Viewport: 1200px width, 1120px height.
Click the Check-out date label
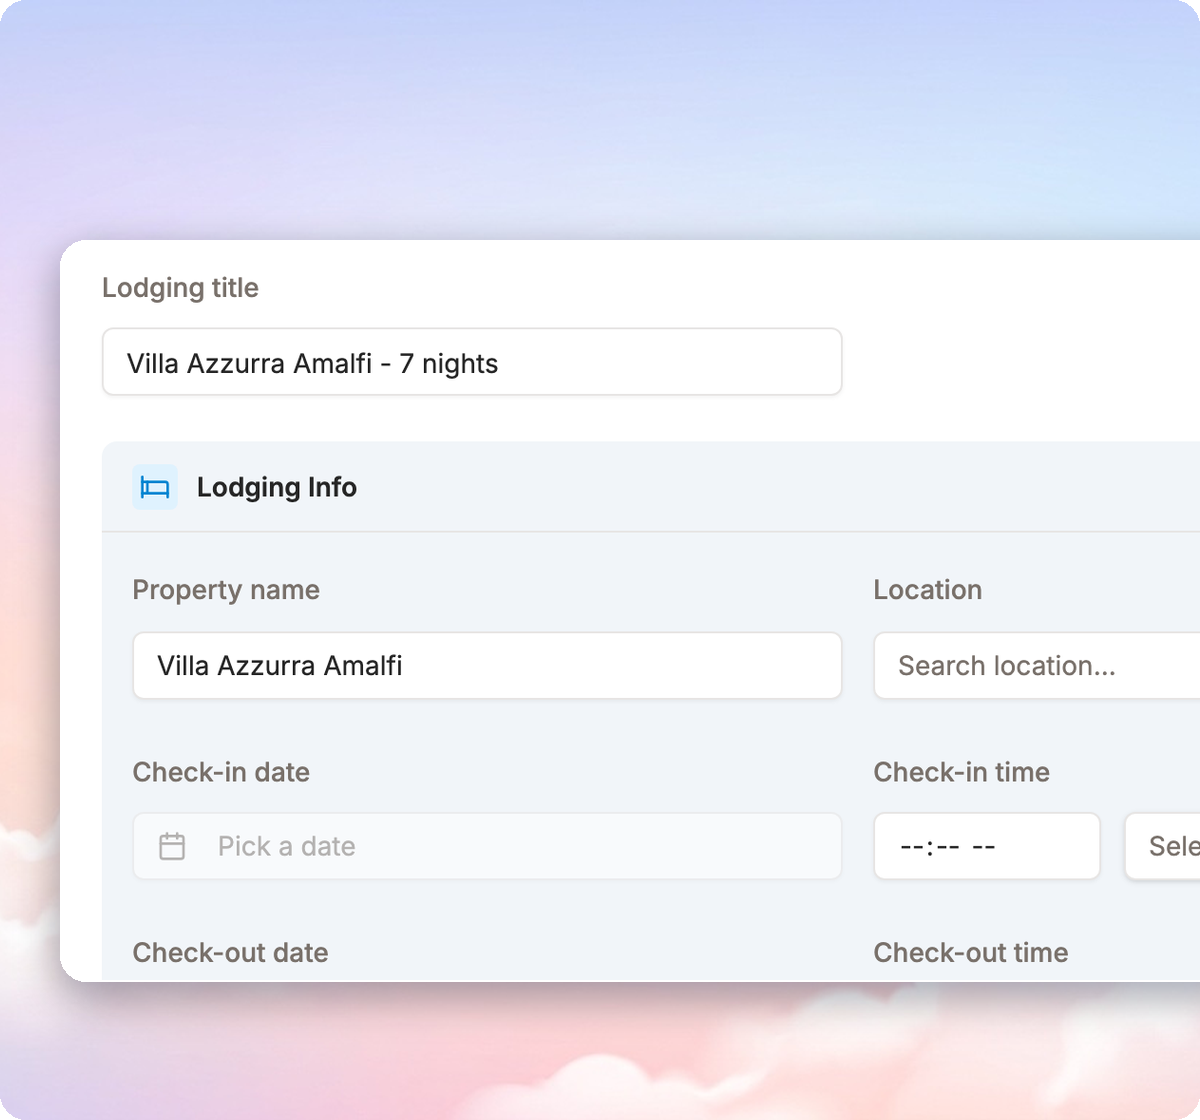[x=230, y=952]
